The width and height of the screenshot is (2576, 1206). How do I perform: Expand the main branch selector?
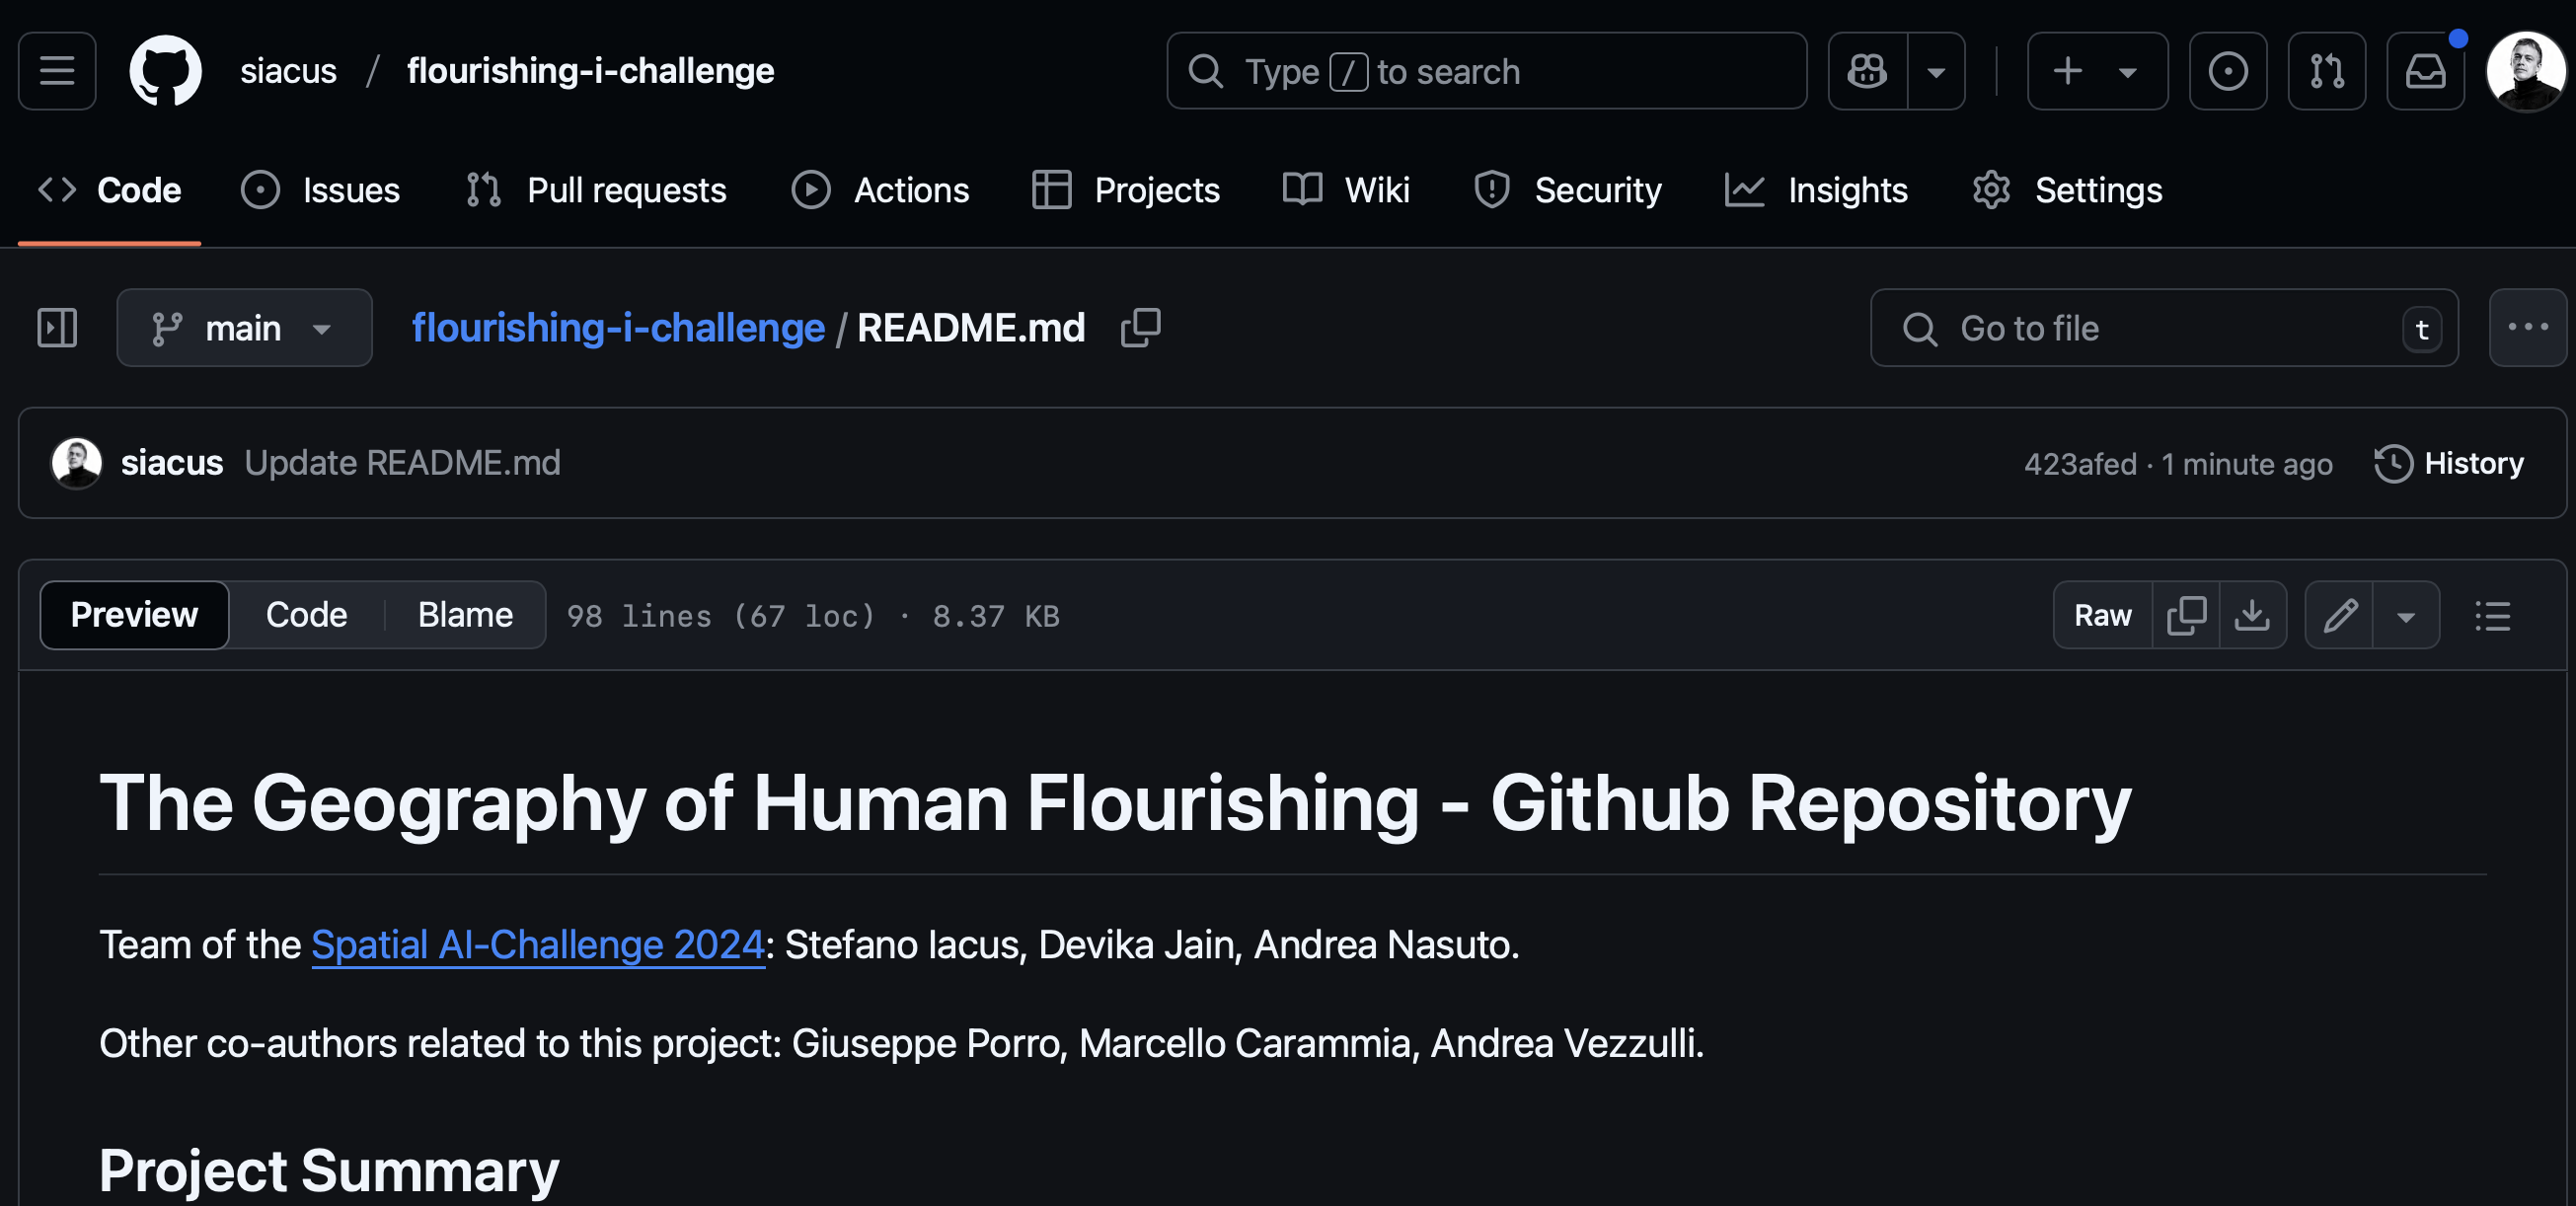click(x=244, y=328)
